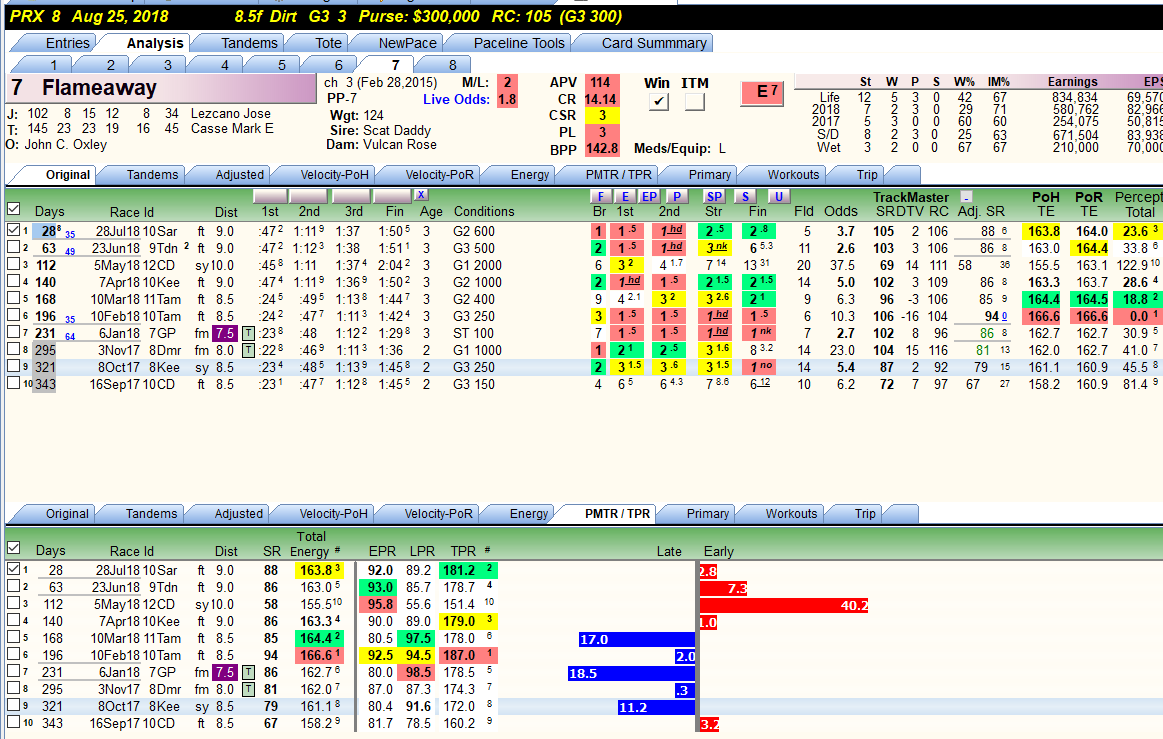Check the ITM checkbox

point(695,102)
